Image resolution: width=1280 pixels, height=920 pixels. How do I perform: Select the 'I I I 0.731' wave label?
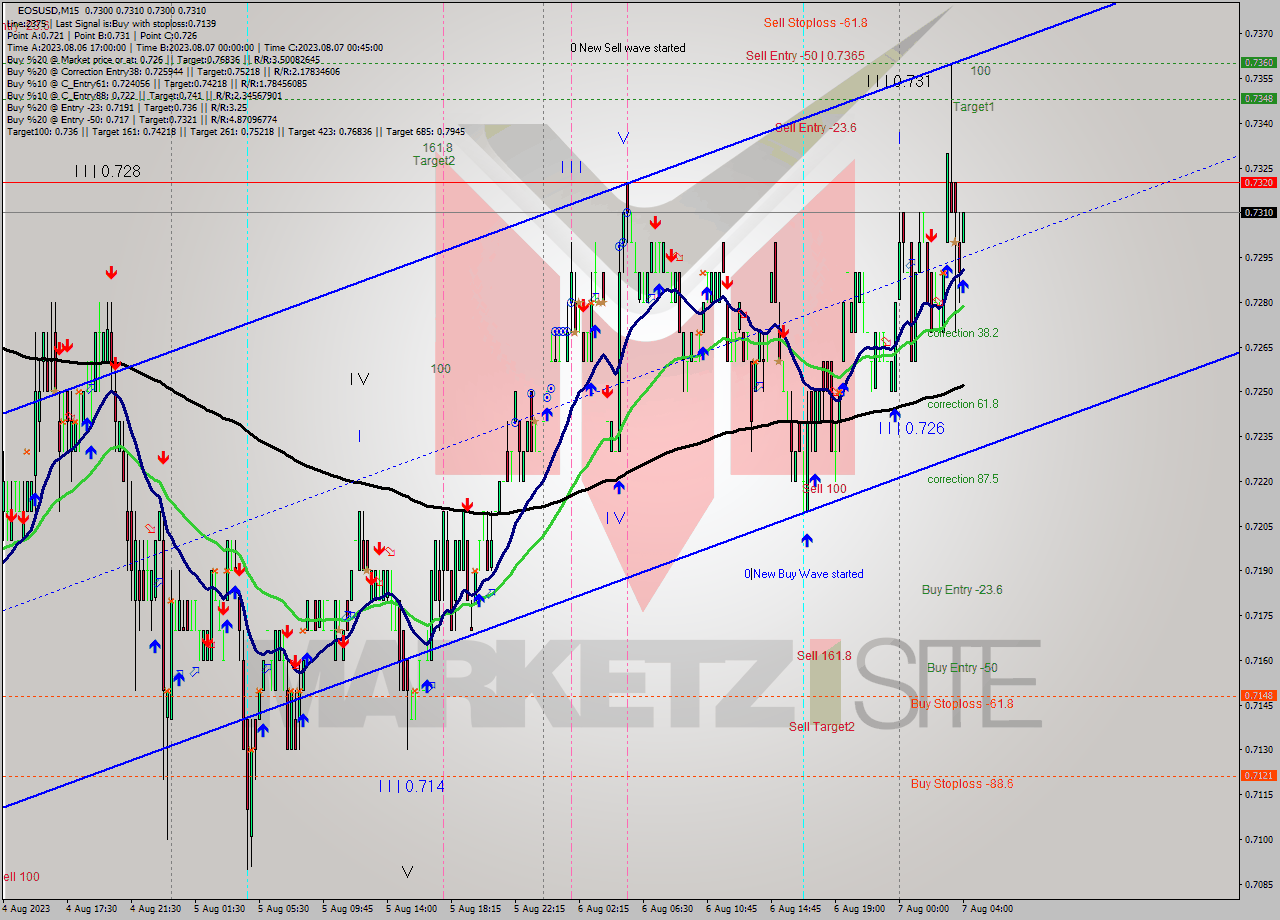pyautogui.click(x=899, y=82)
